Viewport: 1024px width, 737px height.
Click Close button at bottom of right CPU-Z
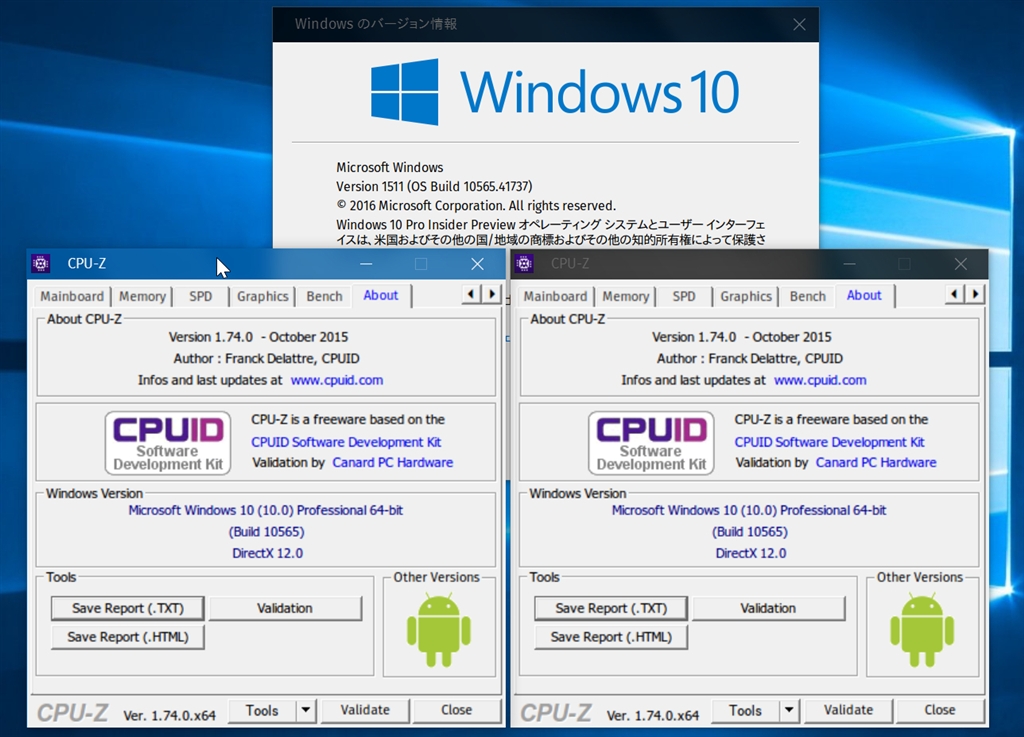click(940, 710)
